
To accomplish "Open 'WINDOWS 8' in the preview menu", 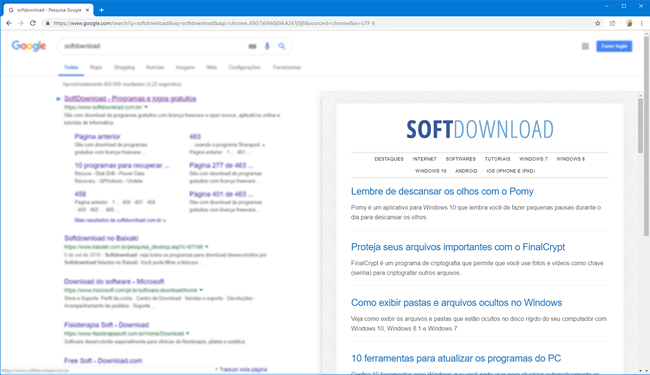I will pyautogui.click(x=570, y=159).
